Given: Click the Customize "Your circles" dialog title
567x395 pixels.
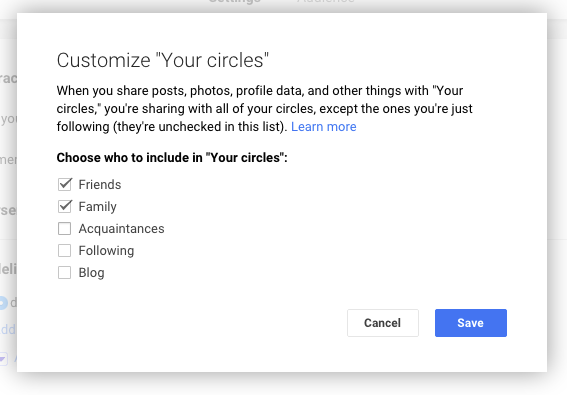Looking at the screenshot, I should [x=163, y=60].
